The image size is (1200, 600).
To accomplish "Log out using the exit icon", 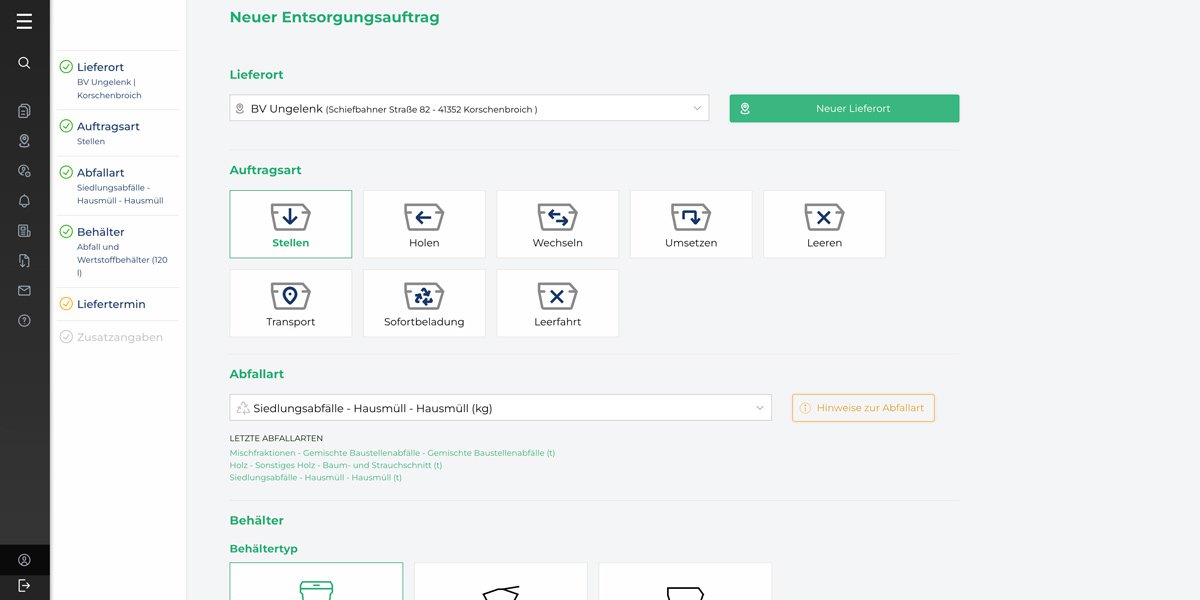I will (x=24, y=585).
